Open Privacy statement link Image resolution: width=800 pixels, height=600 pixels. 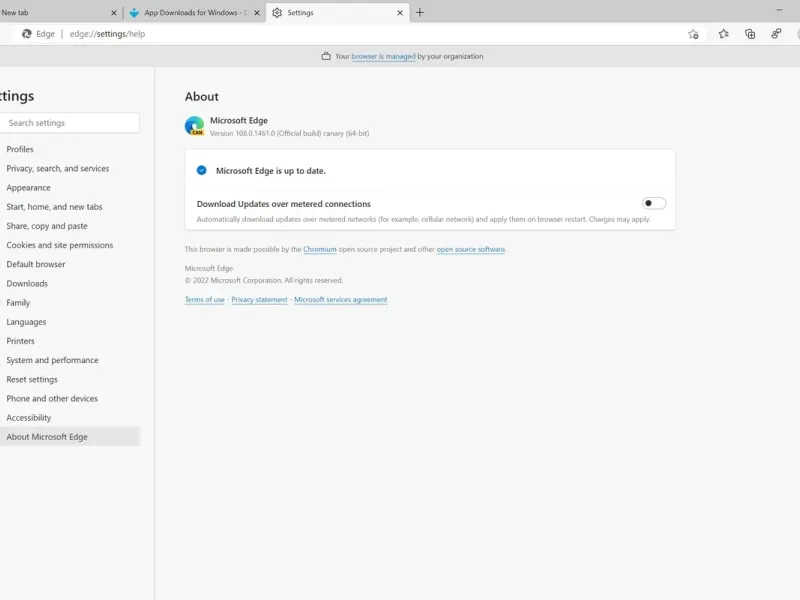point(259,299)
